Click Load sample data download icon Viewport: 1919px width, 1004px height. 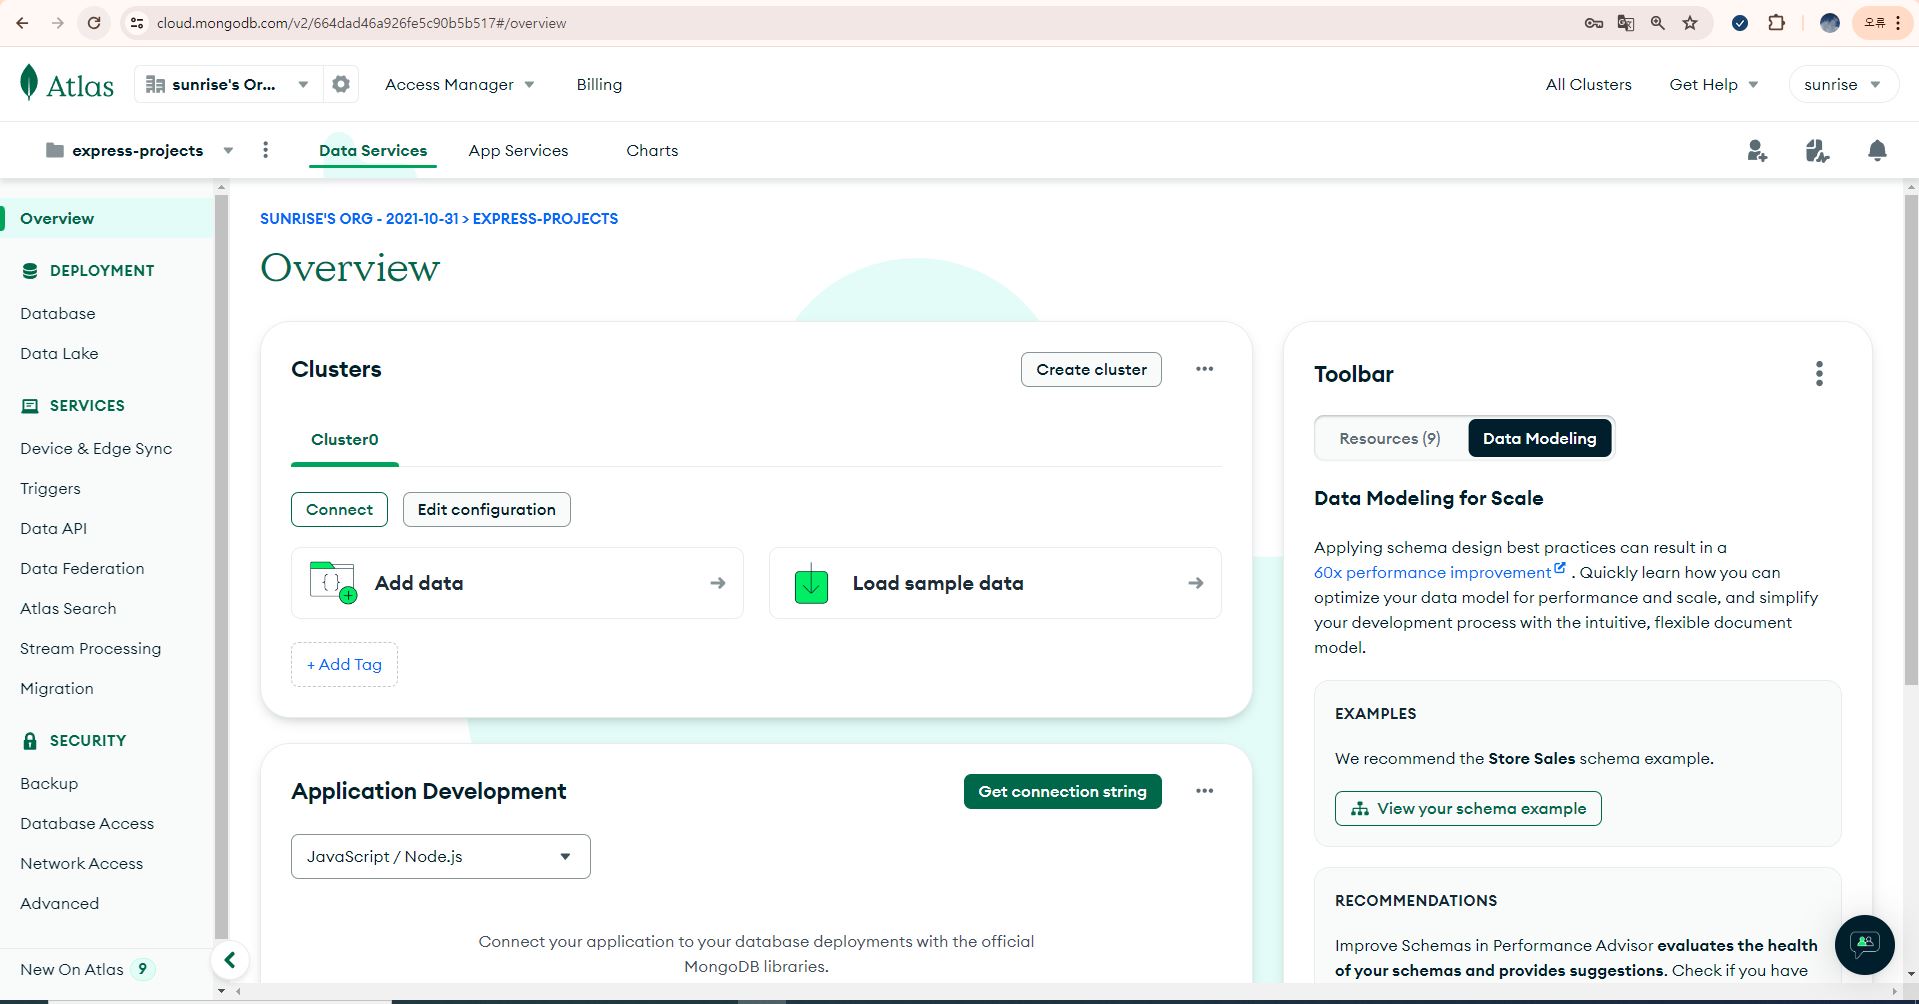click(811, 584)
